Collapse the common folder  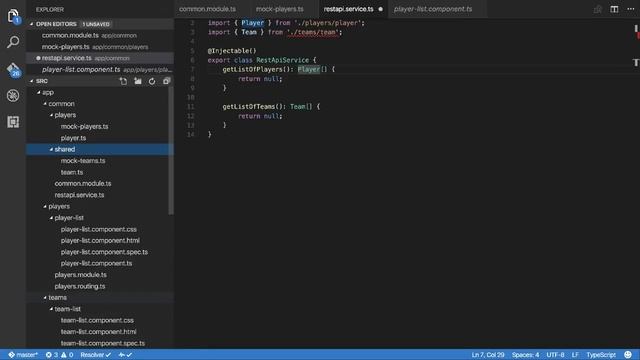click(45, 104)
